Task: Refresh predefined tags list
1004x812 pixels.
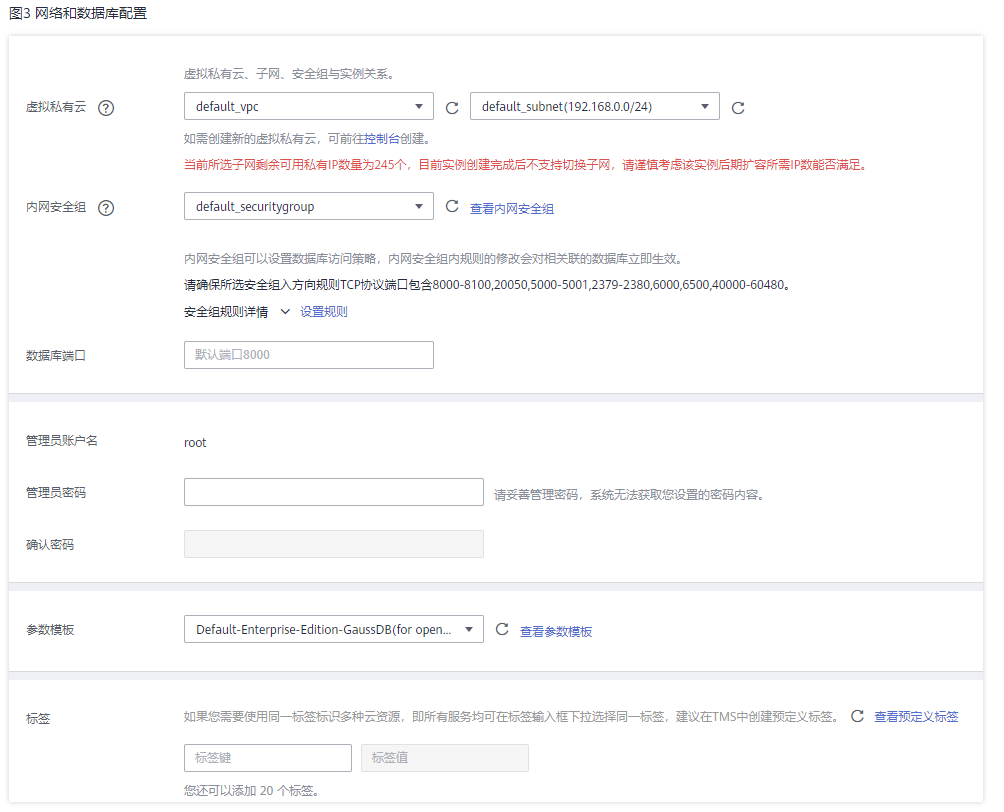Action: point(857,716)
